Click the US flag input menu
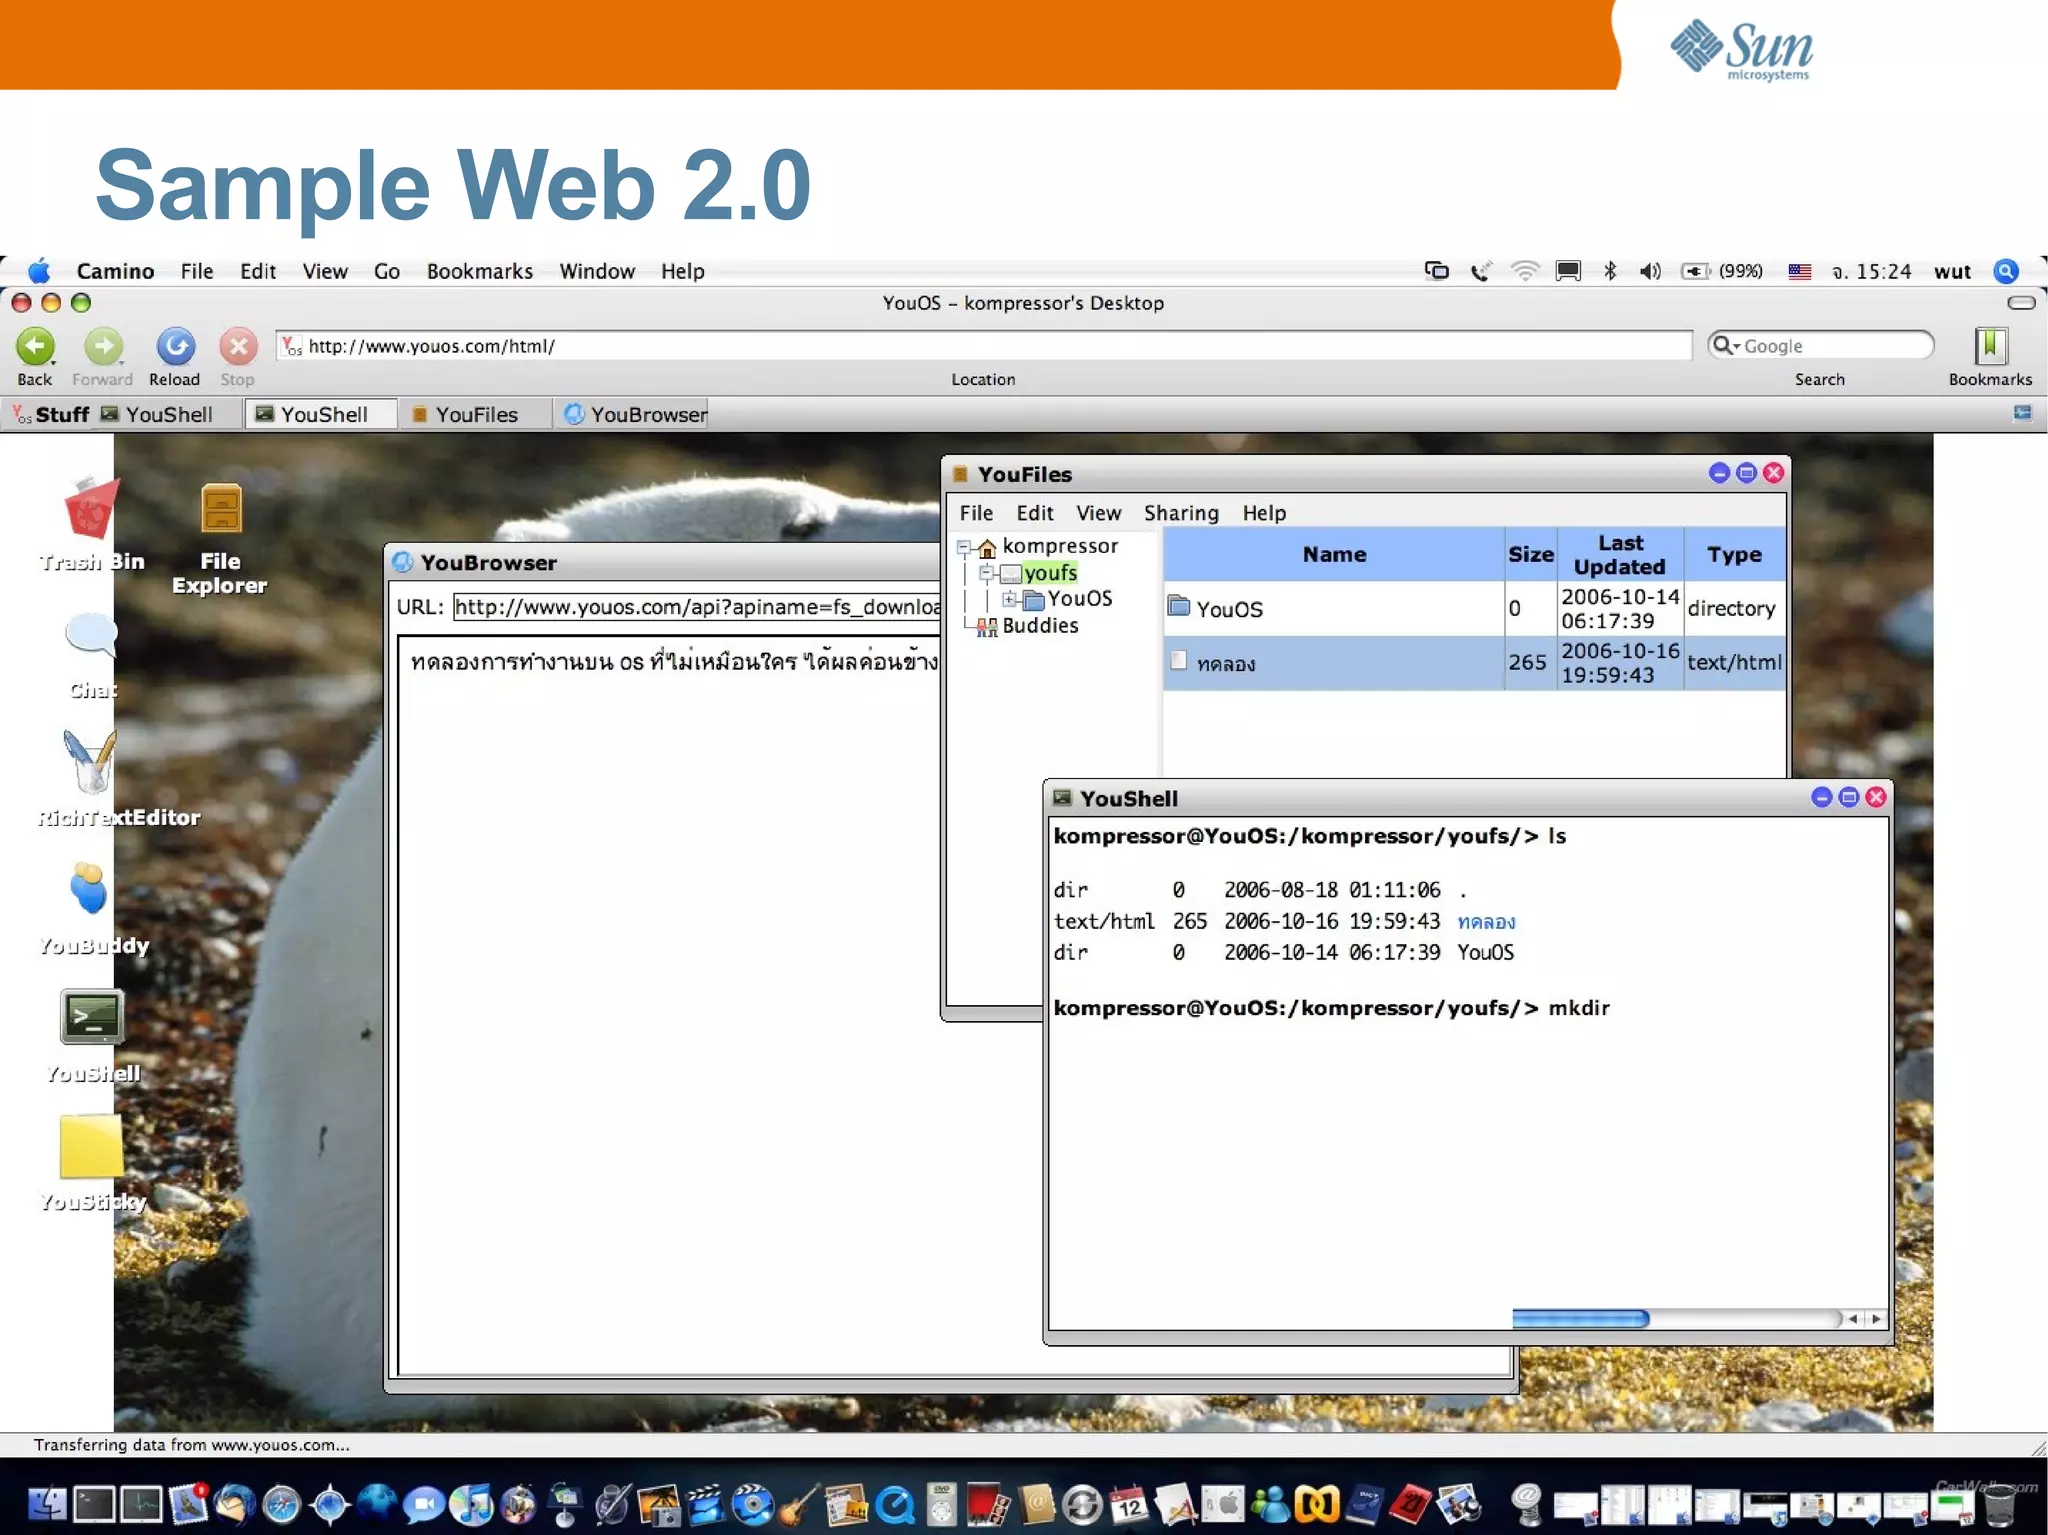The width and height of the screenshot is (2048, 1535). point(1799,271)
